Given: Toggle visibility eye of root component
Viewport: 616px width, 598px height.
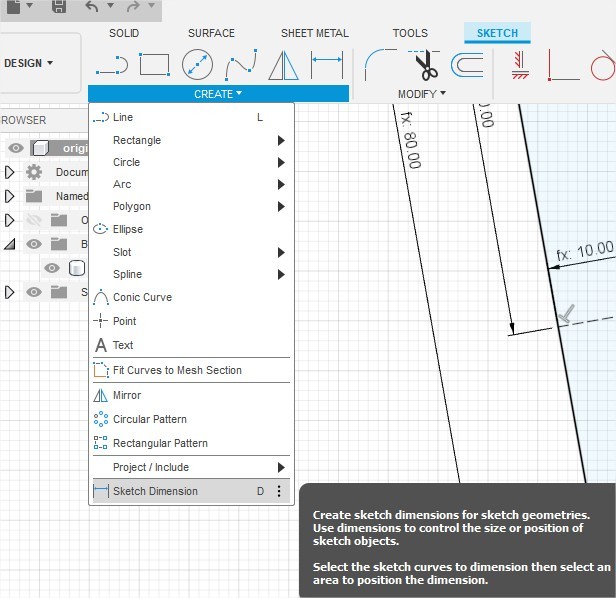Looking at the screenshot, I should 16,148.
